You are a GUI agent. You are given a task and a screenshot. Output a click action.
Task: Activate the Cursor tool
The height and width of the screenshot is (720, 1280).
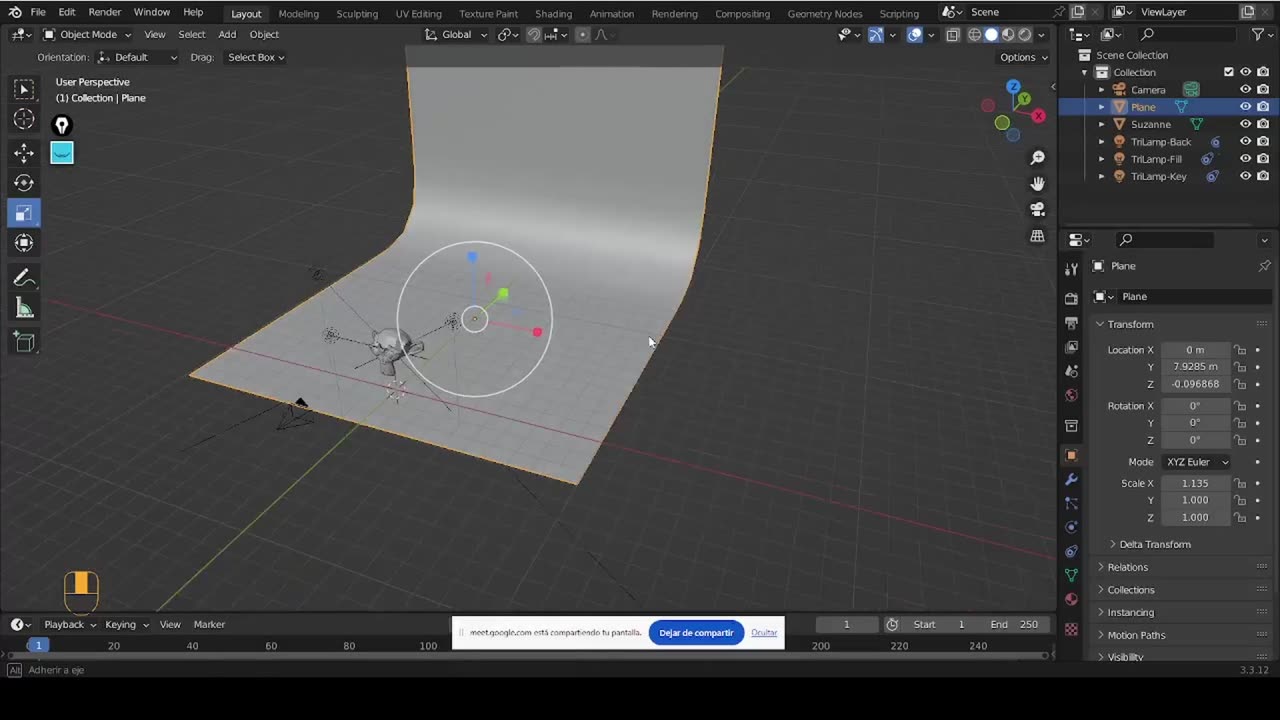tap(24, 120)
